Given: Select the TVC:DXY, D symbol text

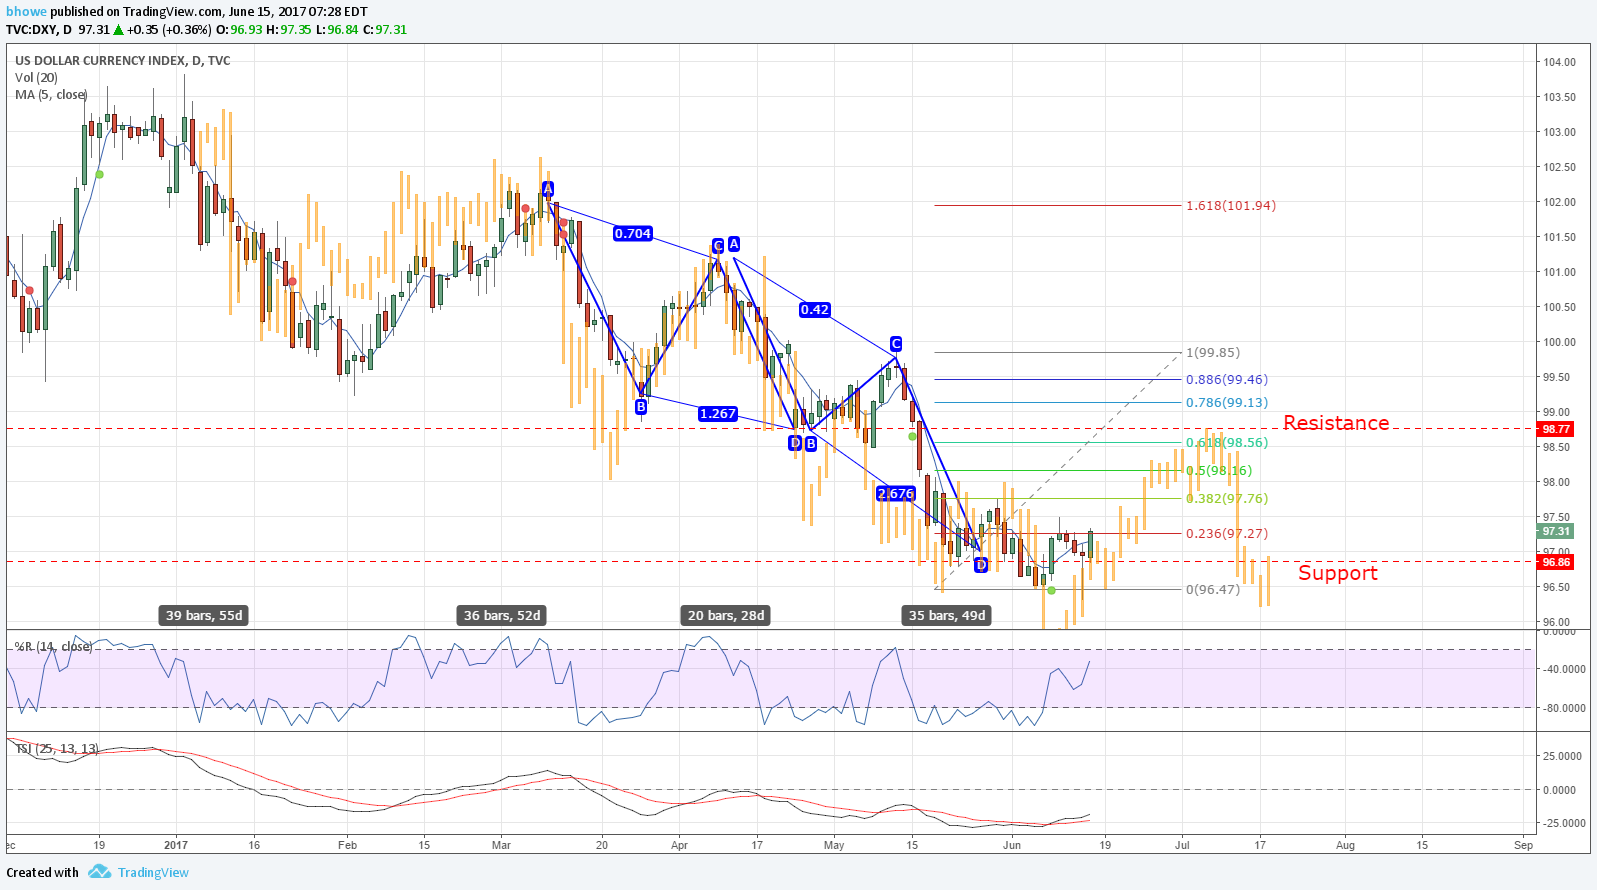Looking at the screenshot, I should 39,29.
